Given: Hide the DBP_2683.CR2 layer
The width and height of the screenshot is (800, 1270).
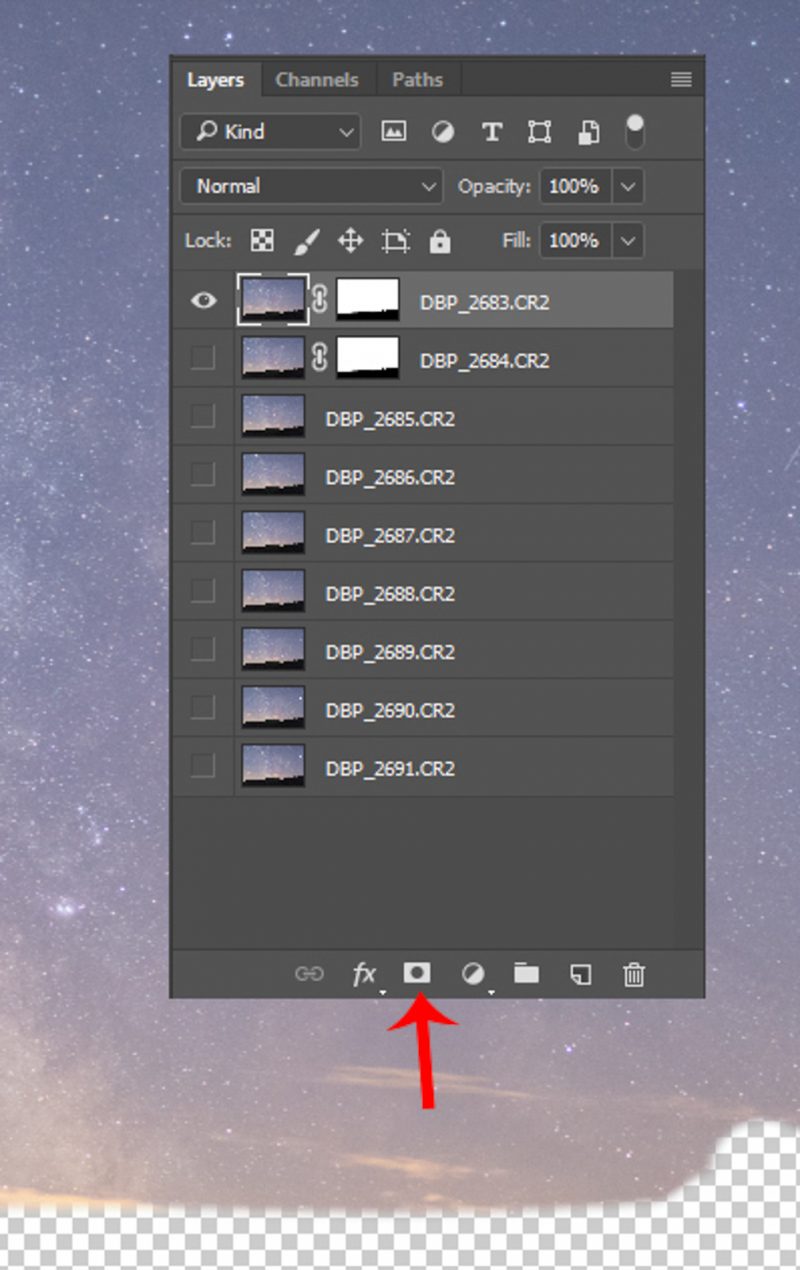Looking at the screenshot, I should tap(203, 300).
